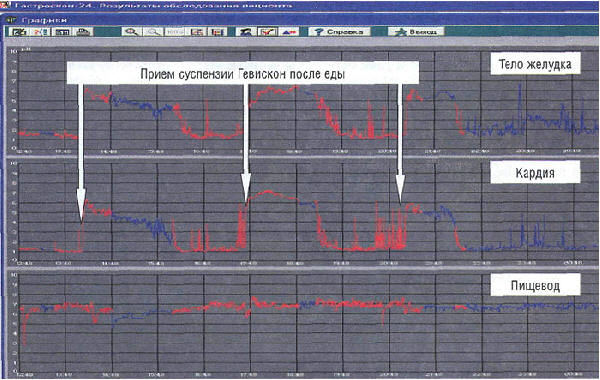This screenshot has height=380, width=600.
Task: Zoom in with the magnifier icon
Action: pyautogui.click(x=132, y=32)
